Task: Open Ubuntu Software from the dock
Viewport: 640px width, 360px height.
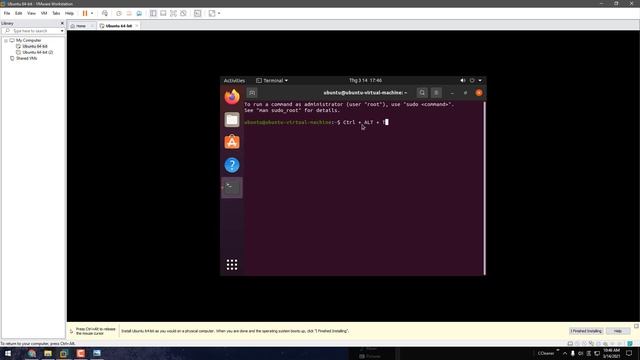Action: click(x=232, y=142)
